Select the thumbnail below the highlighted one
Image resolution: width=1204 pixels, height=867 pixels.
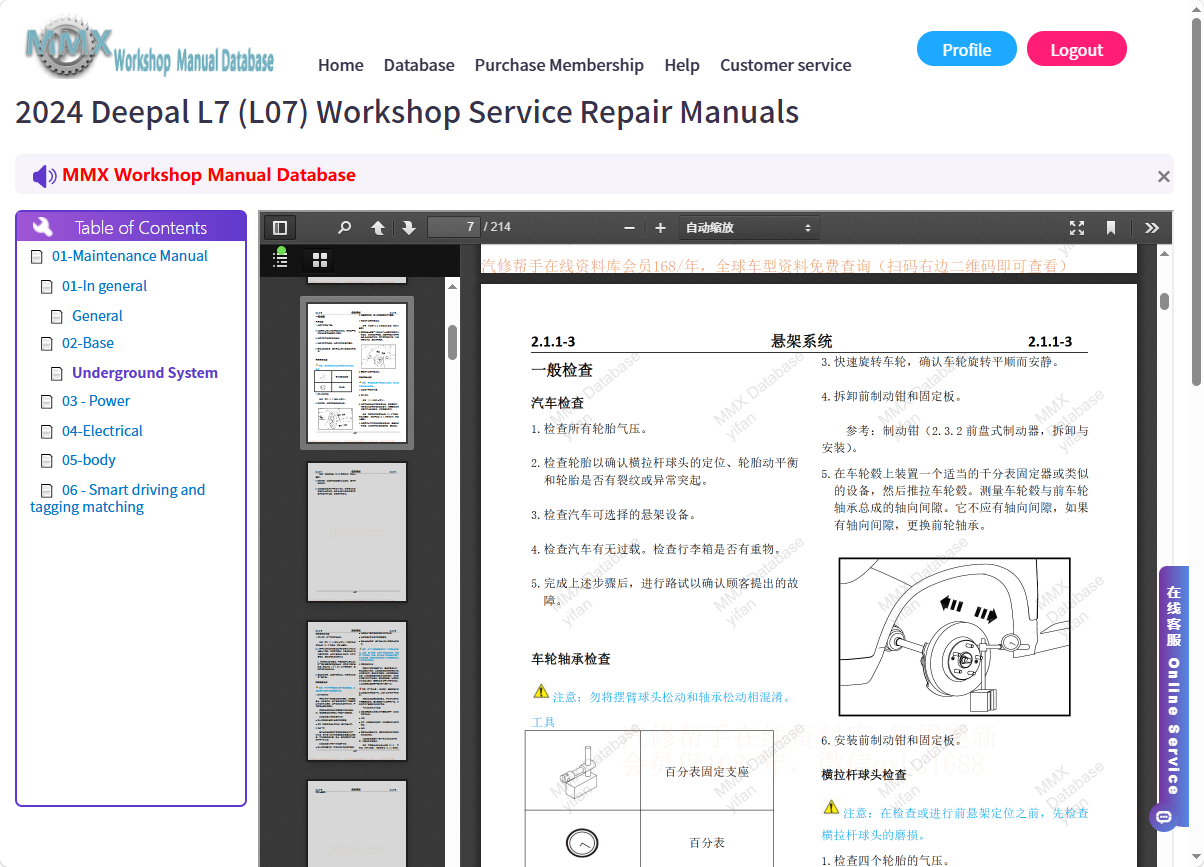(357, 532)
